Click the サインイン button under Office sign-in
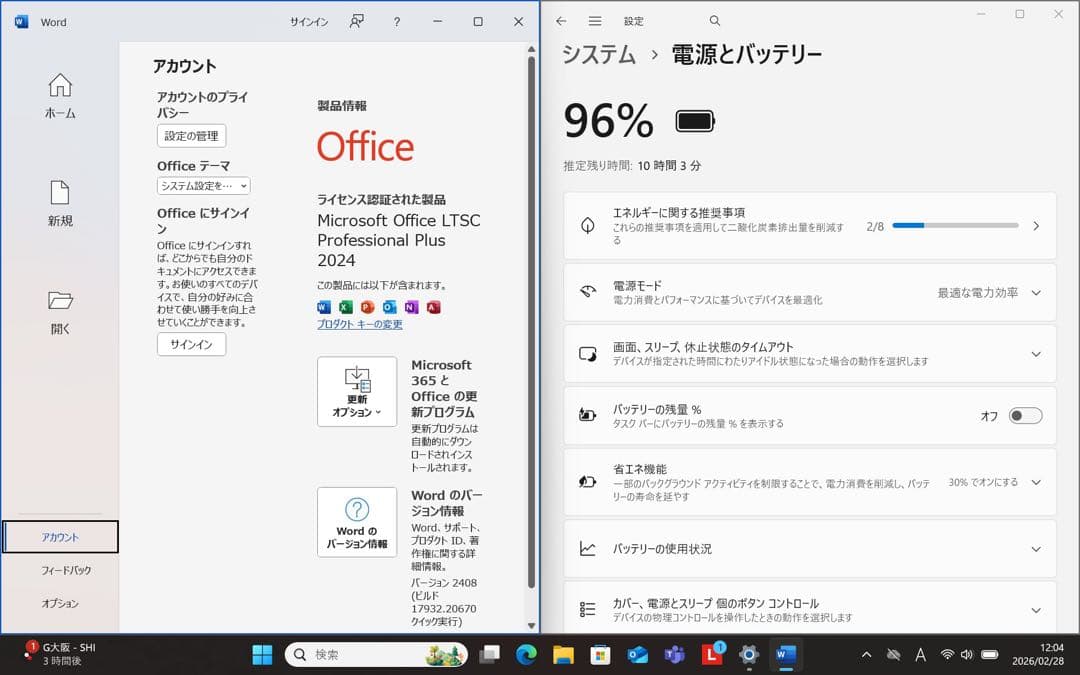The image size is (1080, 675). point(191,344)
